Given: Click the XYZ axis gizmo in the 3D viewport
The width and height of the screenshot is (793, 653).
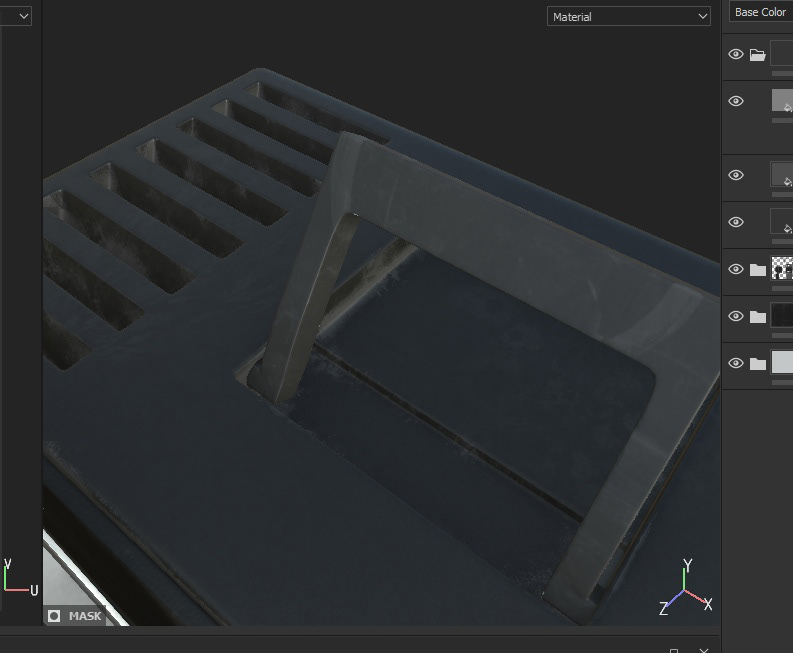Looking at the screenshot, I should pos(686,587).
